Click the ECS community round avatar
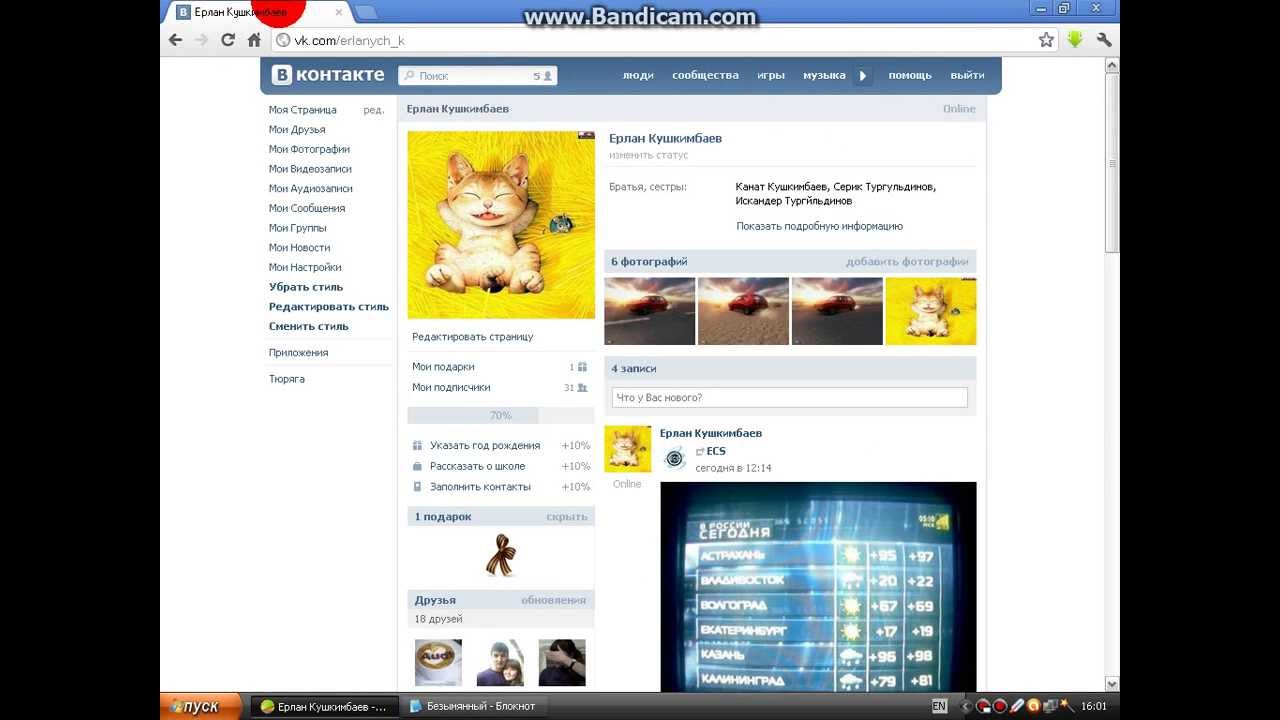 coord(675,458)
